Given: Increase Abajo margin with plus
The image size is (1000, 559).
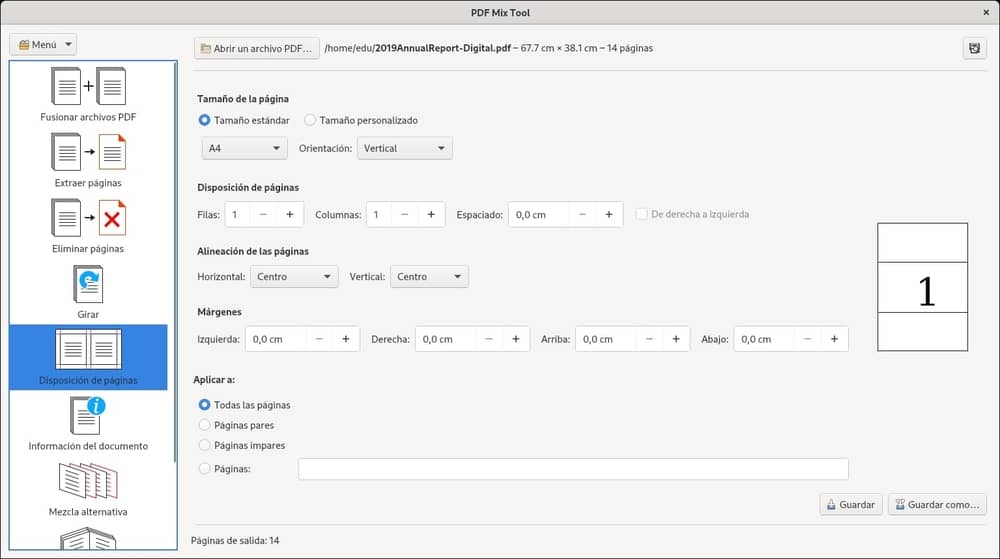Looking at the screenshot, I should click(x=834, y=339).
